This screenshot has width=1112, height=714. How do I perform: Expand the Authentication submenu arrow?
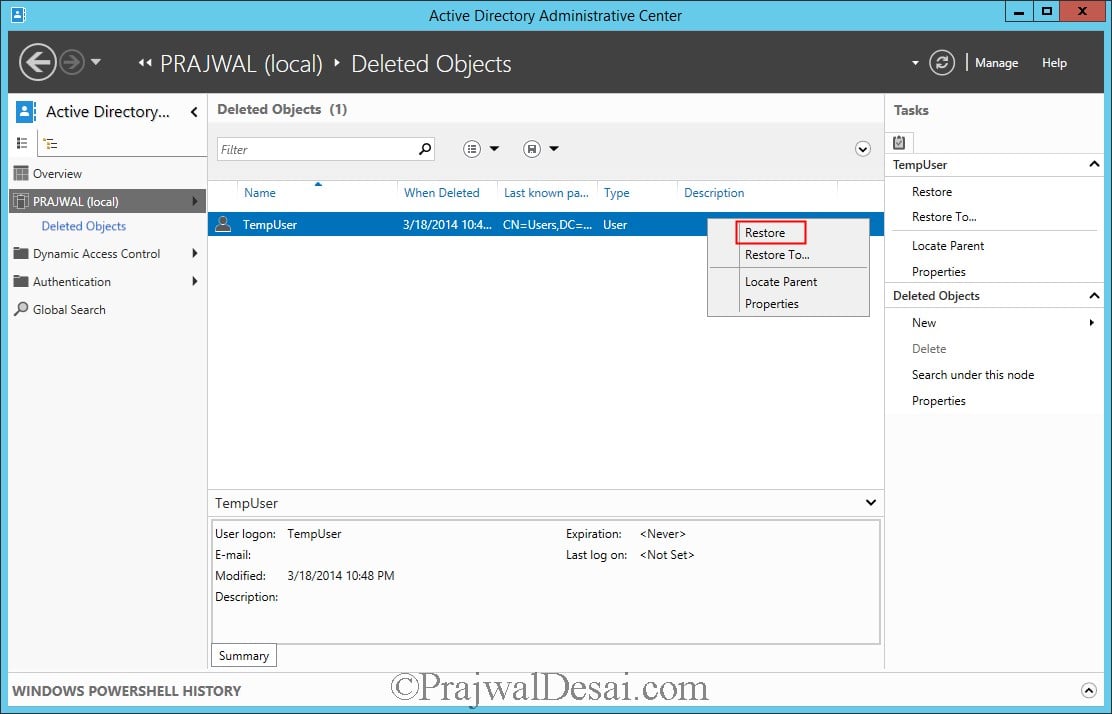[x=195, y=281]
